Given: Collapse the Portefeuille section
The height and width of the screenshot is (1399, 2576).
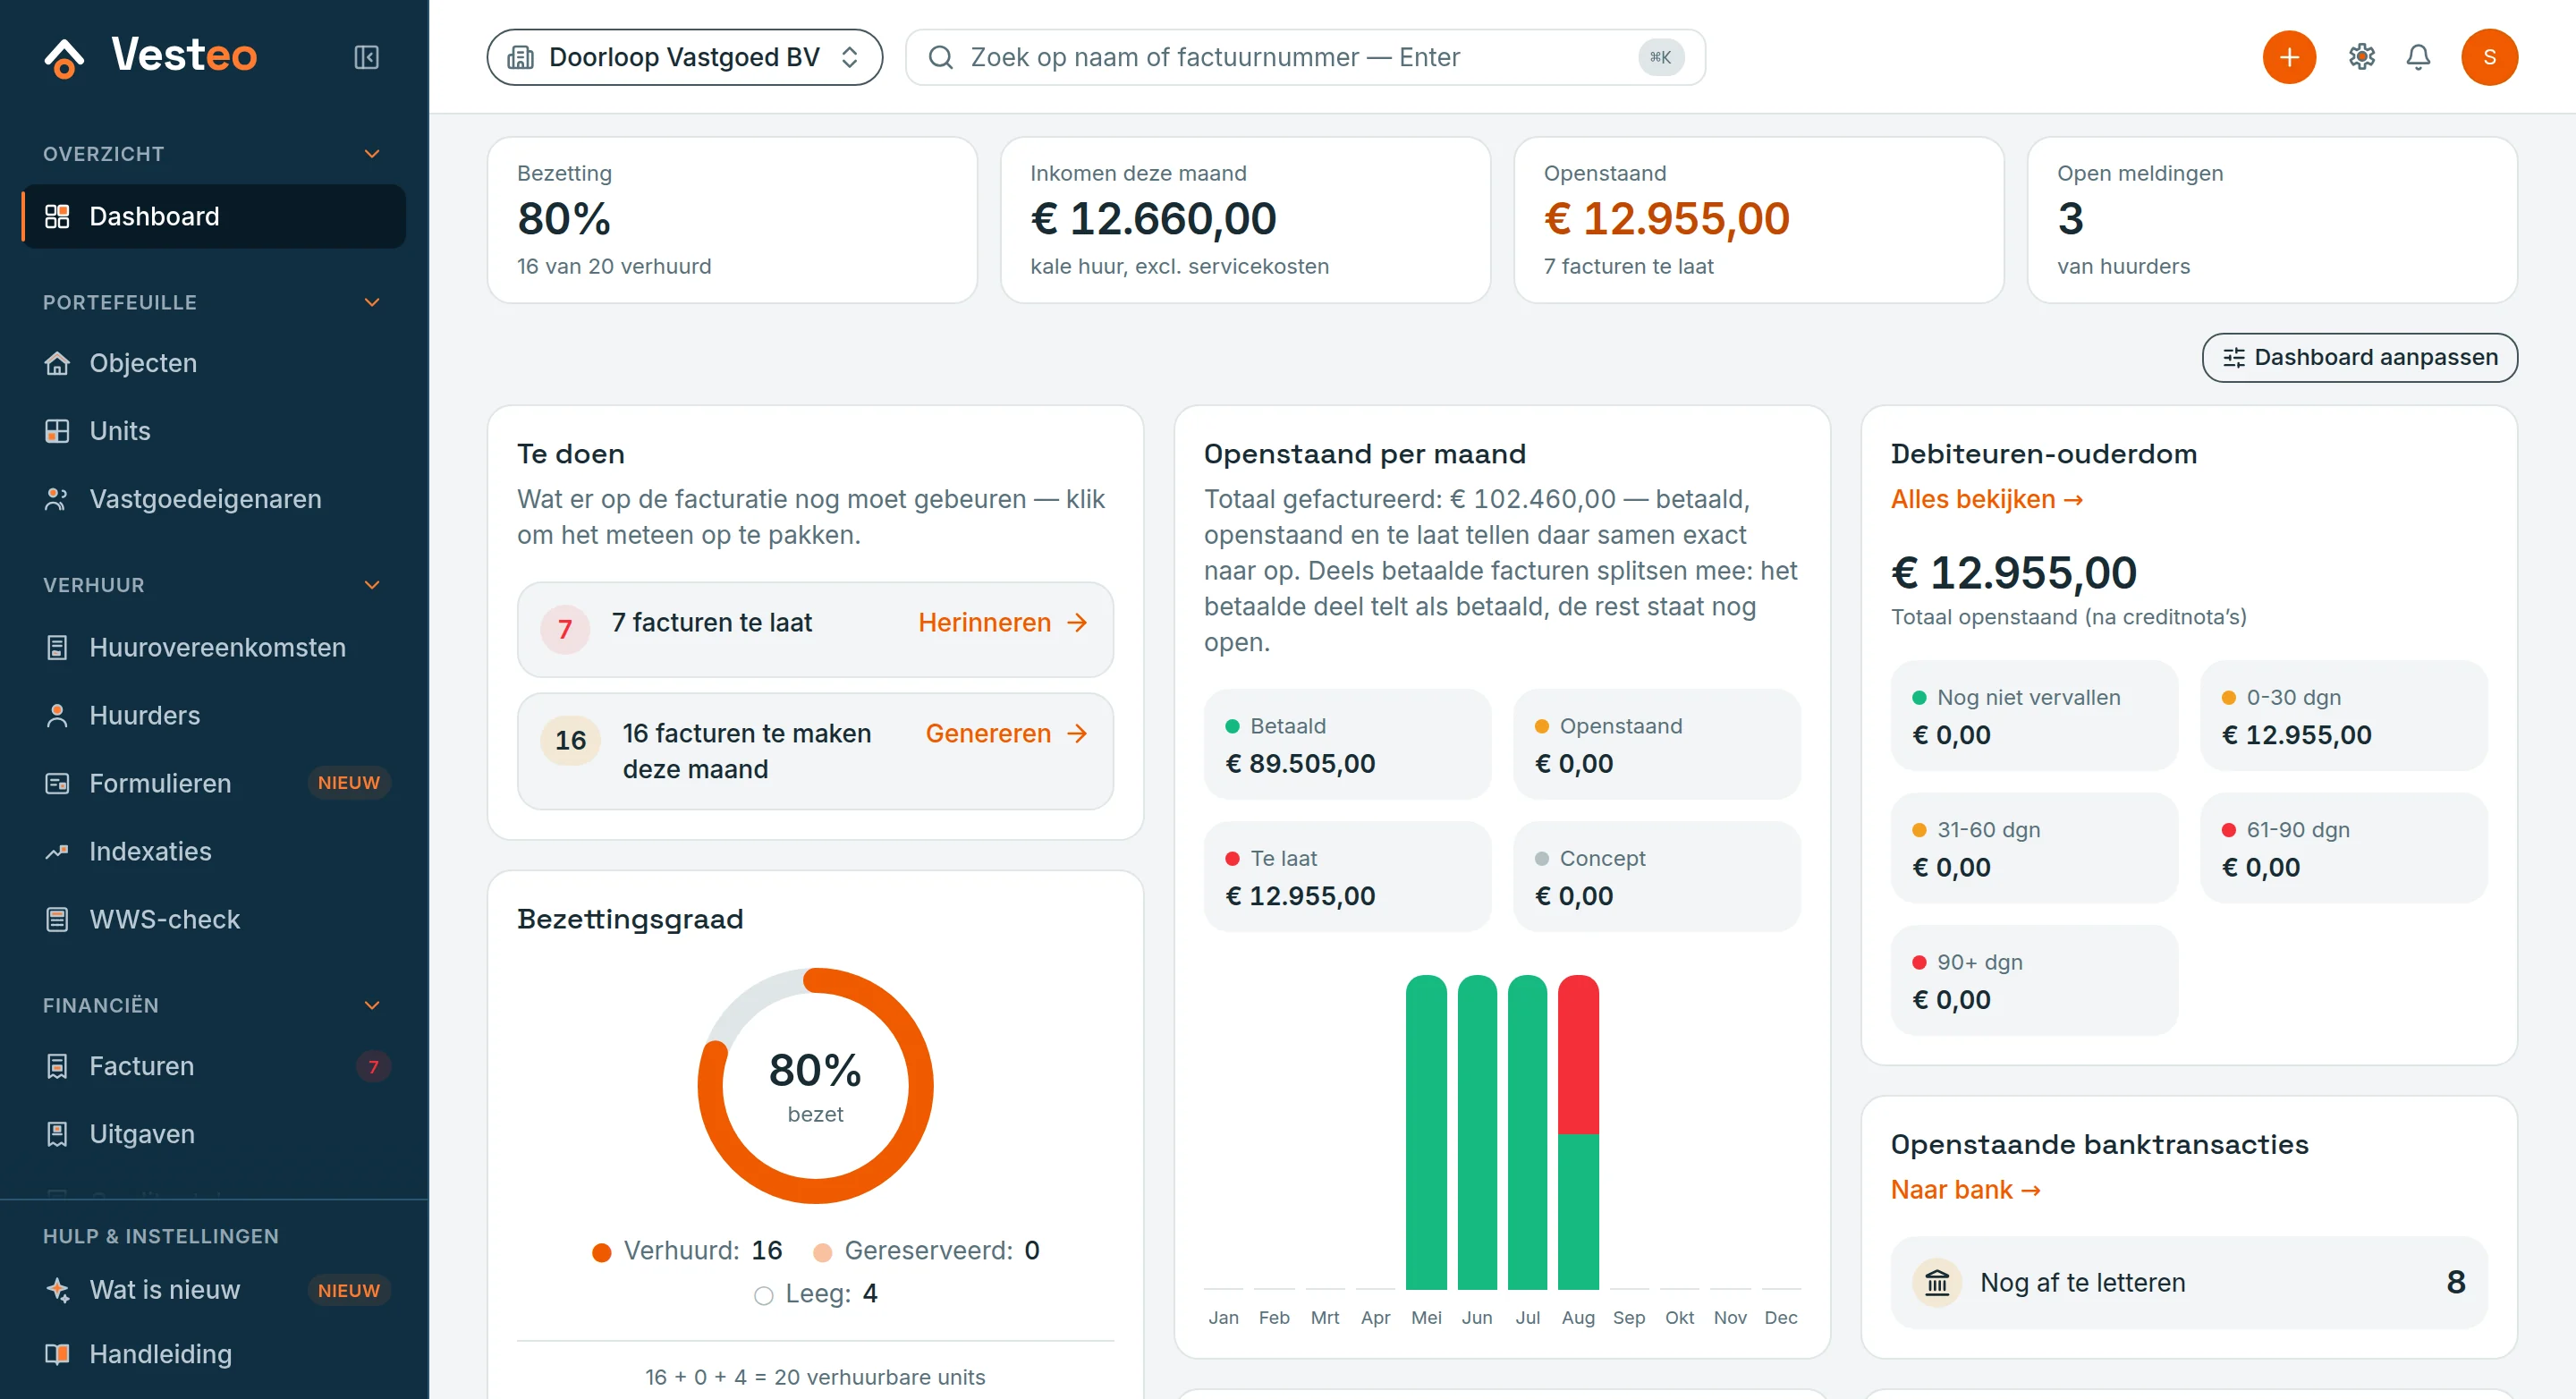Looking at the screenshot, I should pos(372,302).
